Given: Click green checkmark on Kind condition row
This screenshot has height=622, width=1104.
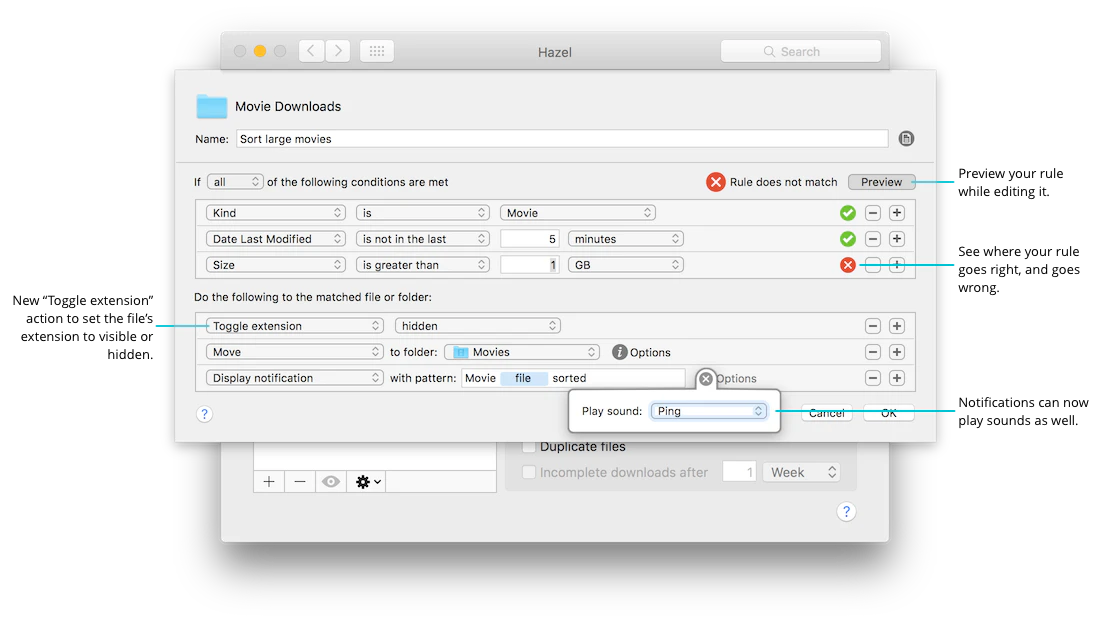Looking at the screenshot, I should pyautogui.click(x=848, y=213).
